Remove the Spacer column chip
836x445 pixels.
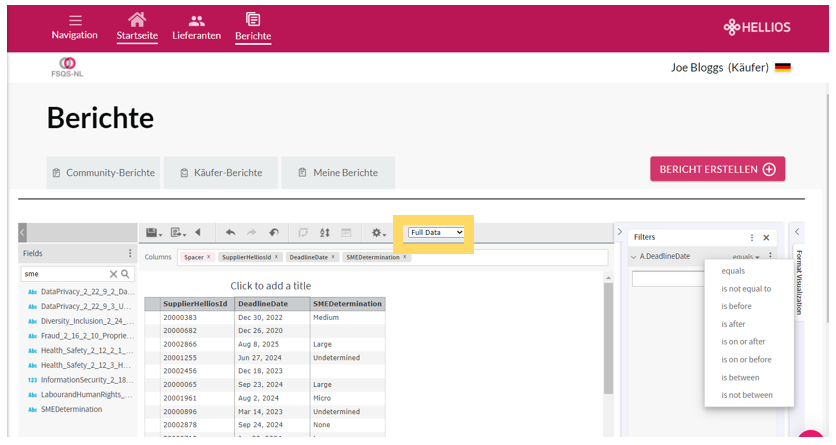pos(208,257)
